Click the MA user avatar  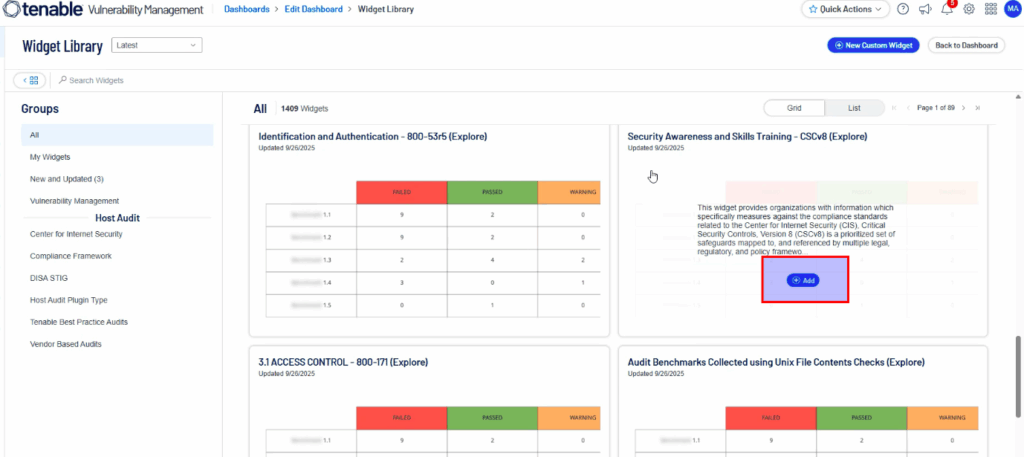click(1011, 9)
